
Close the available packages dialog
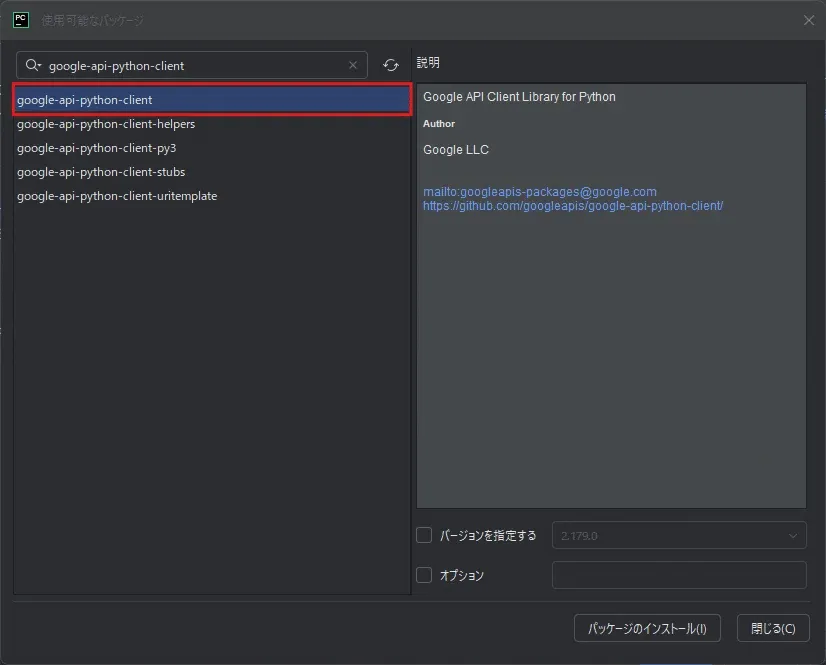pyautogui.click(x=809, y=20)
